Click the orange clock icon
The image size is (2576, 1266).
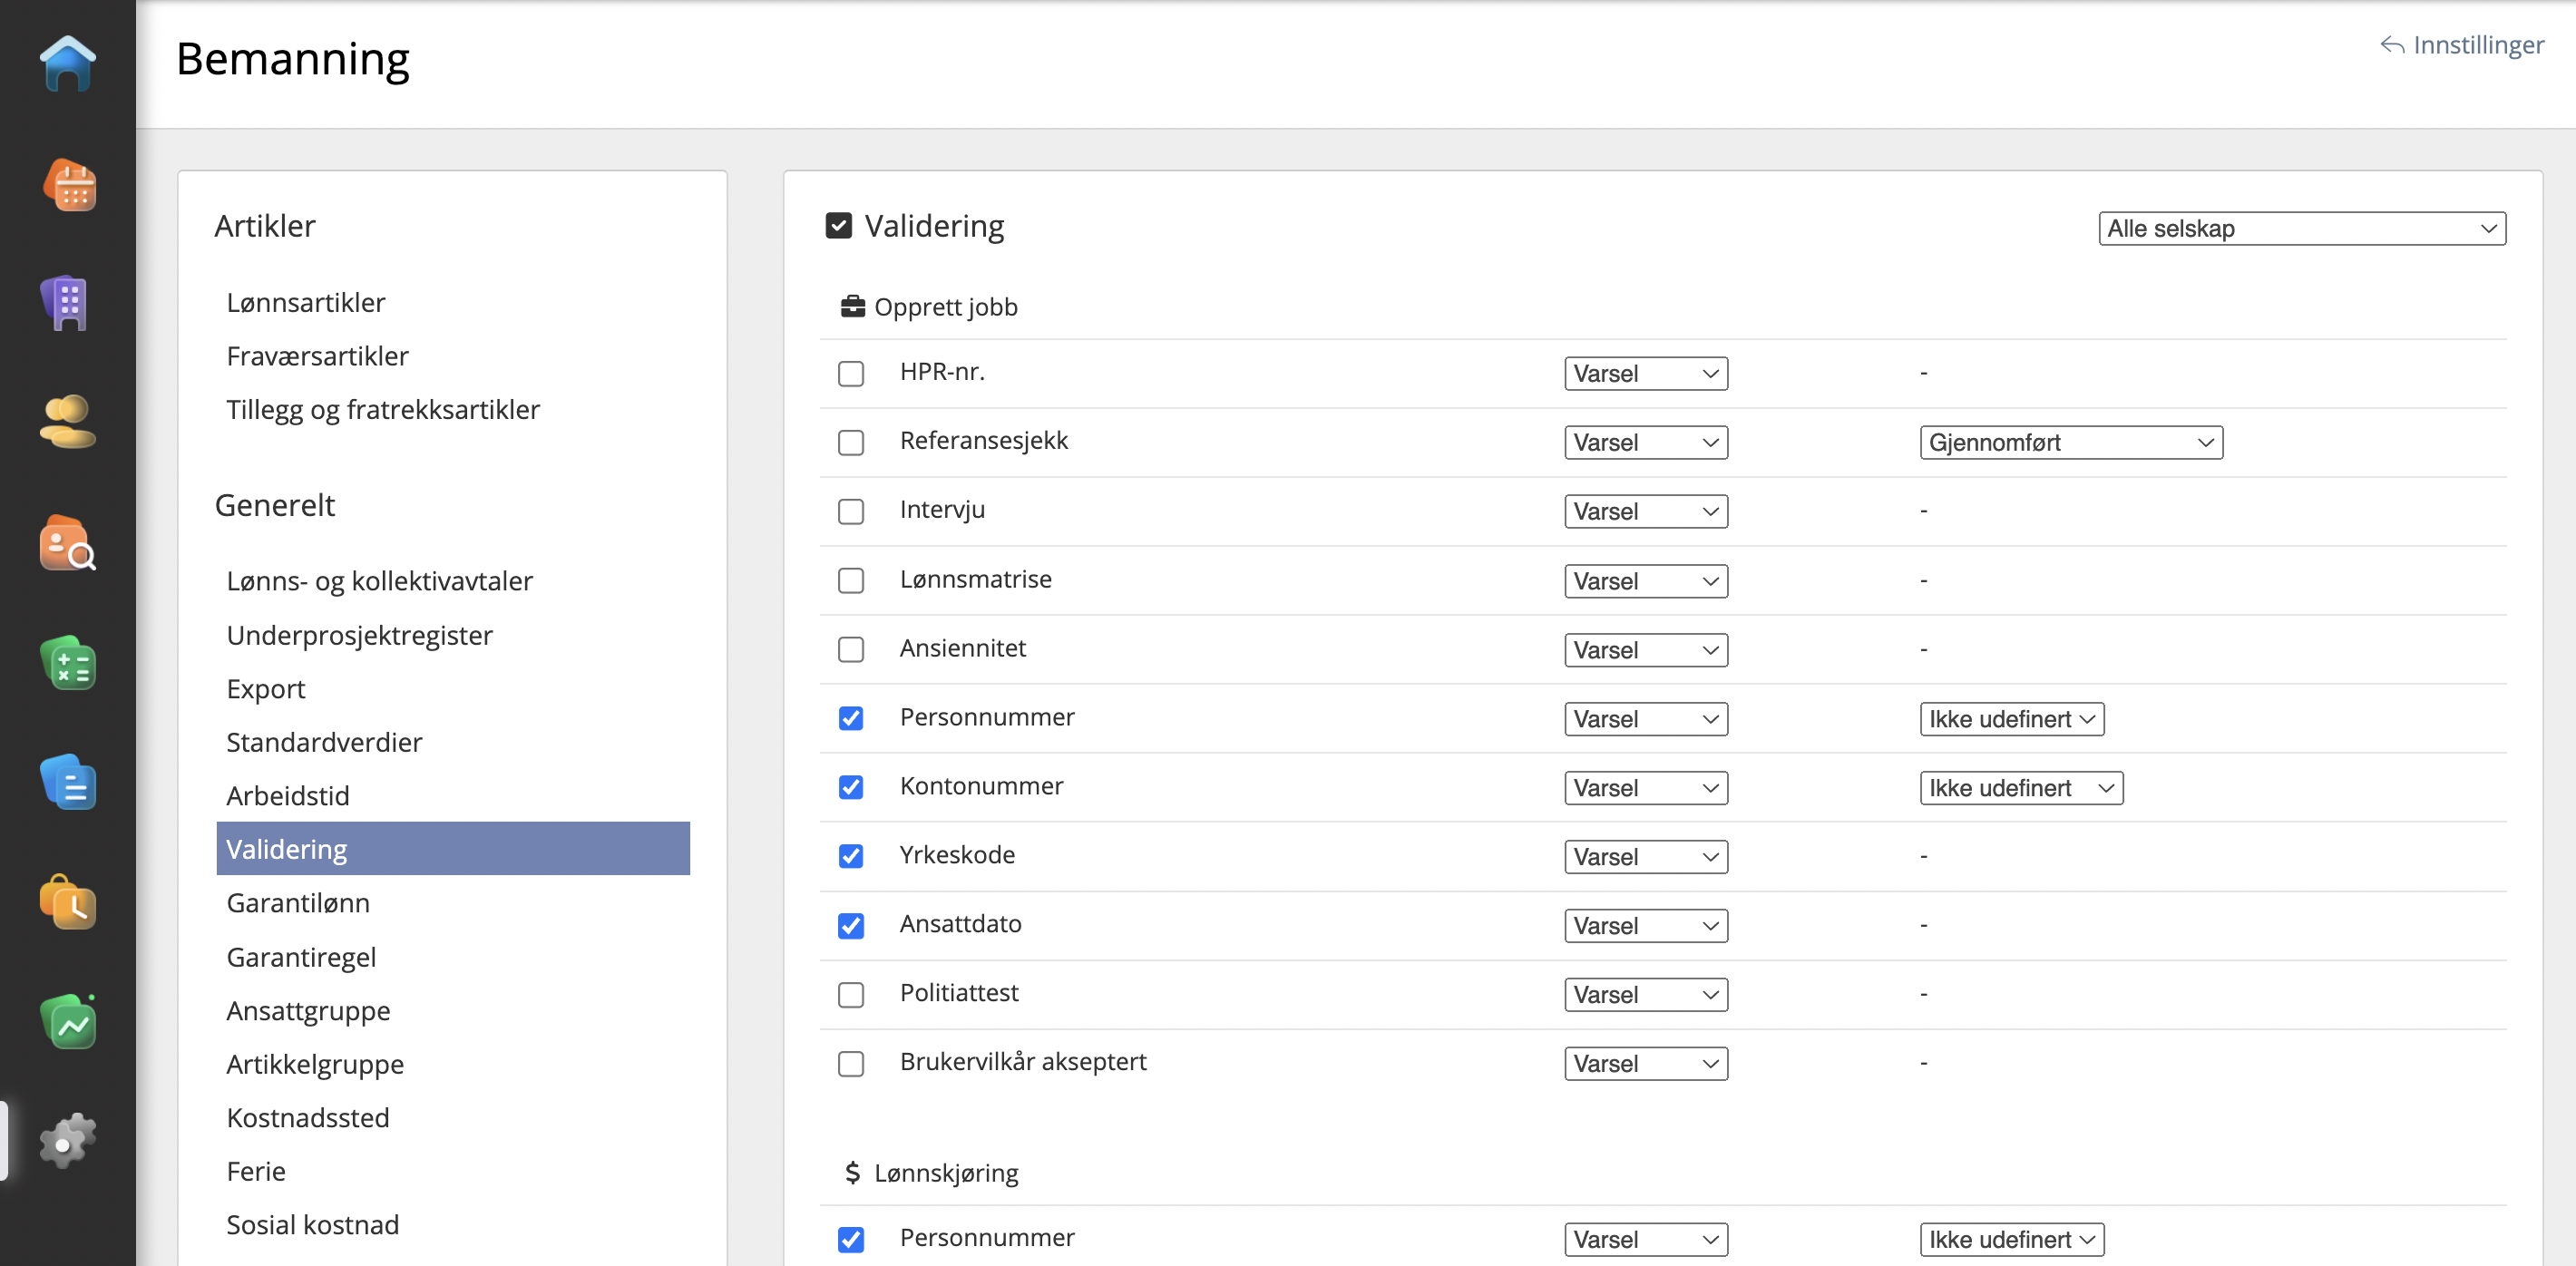click(67, 903)
